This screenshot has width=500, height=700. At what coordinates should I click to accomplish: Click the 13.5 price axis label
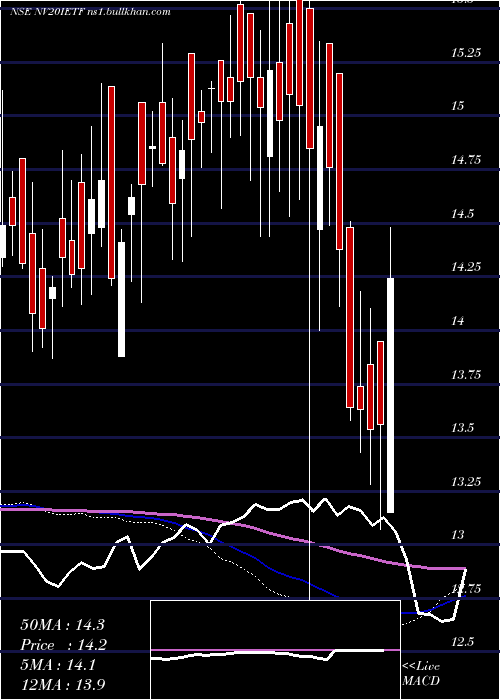coord(462,428)
